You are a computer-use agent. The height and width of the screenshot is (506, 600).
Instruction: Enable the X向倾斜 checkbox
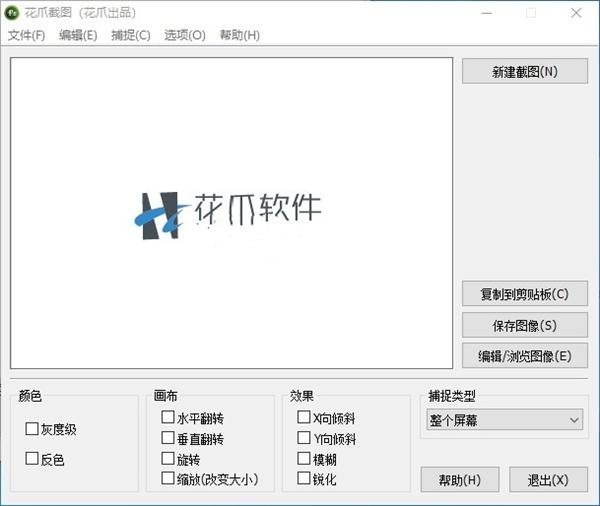pos(304,417)
